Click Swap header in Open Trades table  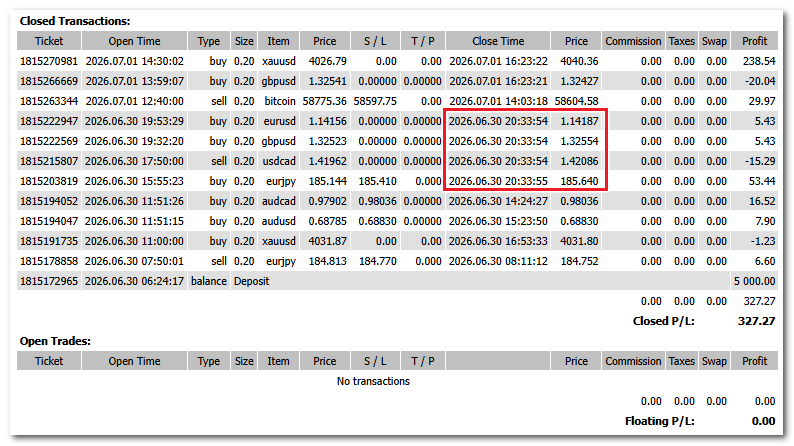[x=714, y=361]
